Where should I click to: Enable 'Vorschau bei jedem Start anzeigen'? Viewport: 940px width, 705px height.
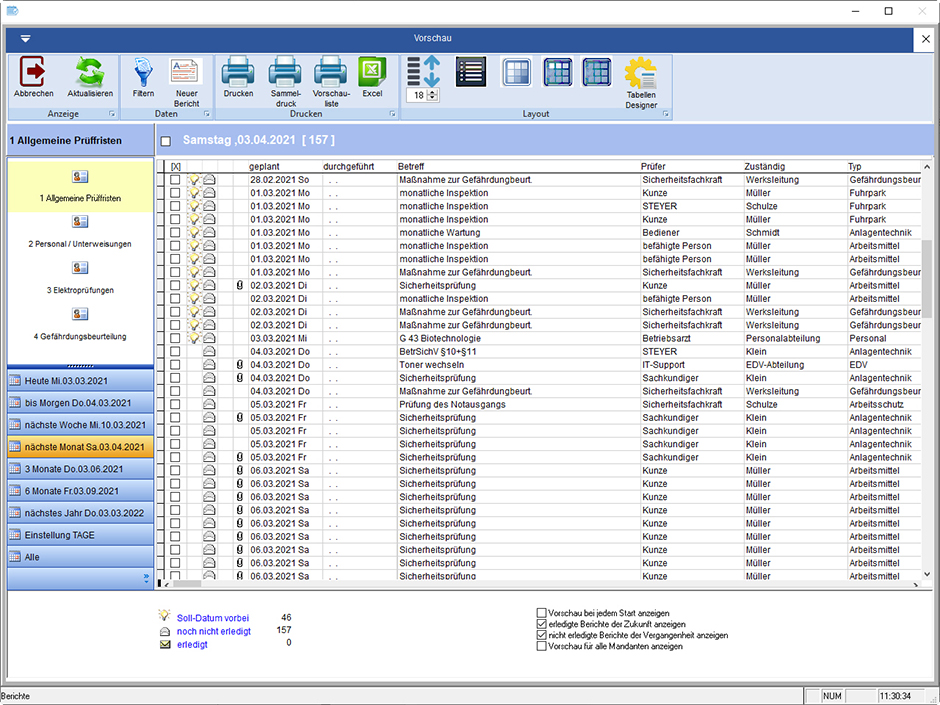click(x=542, y=613)
